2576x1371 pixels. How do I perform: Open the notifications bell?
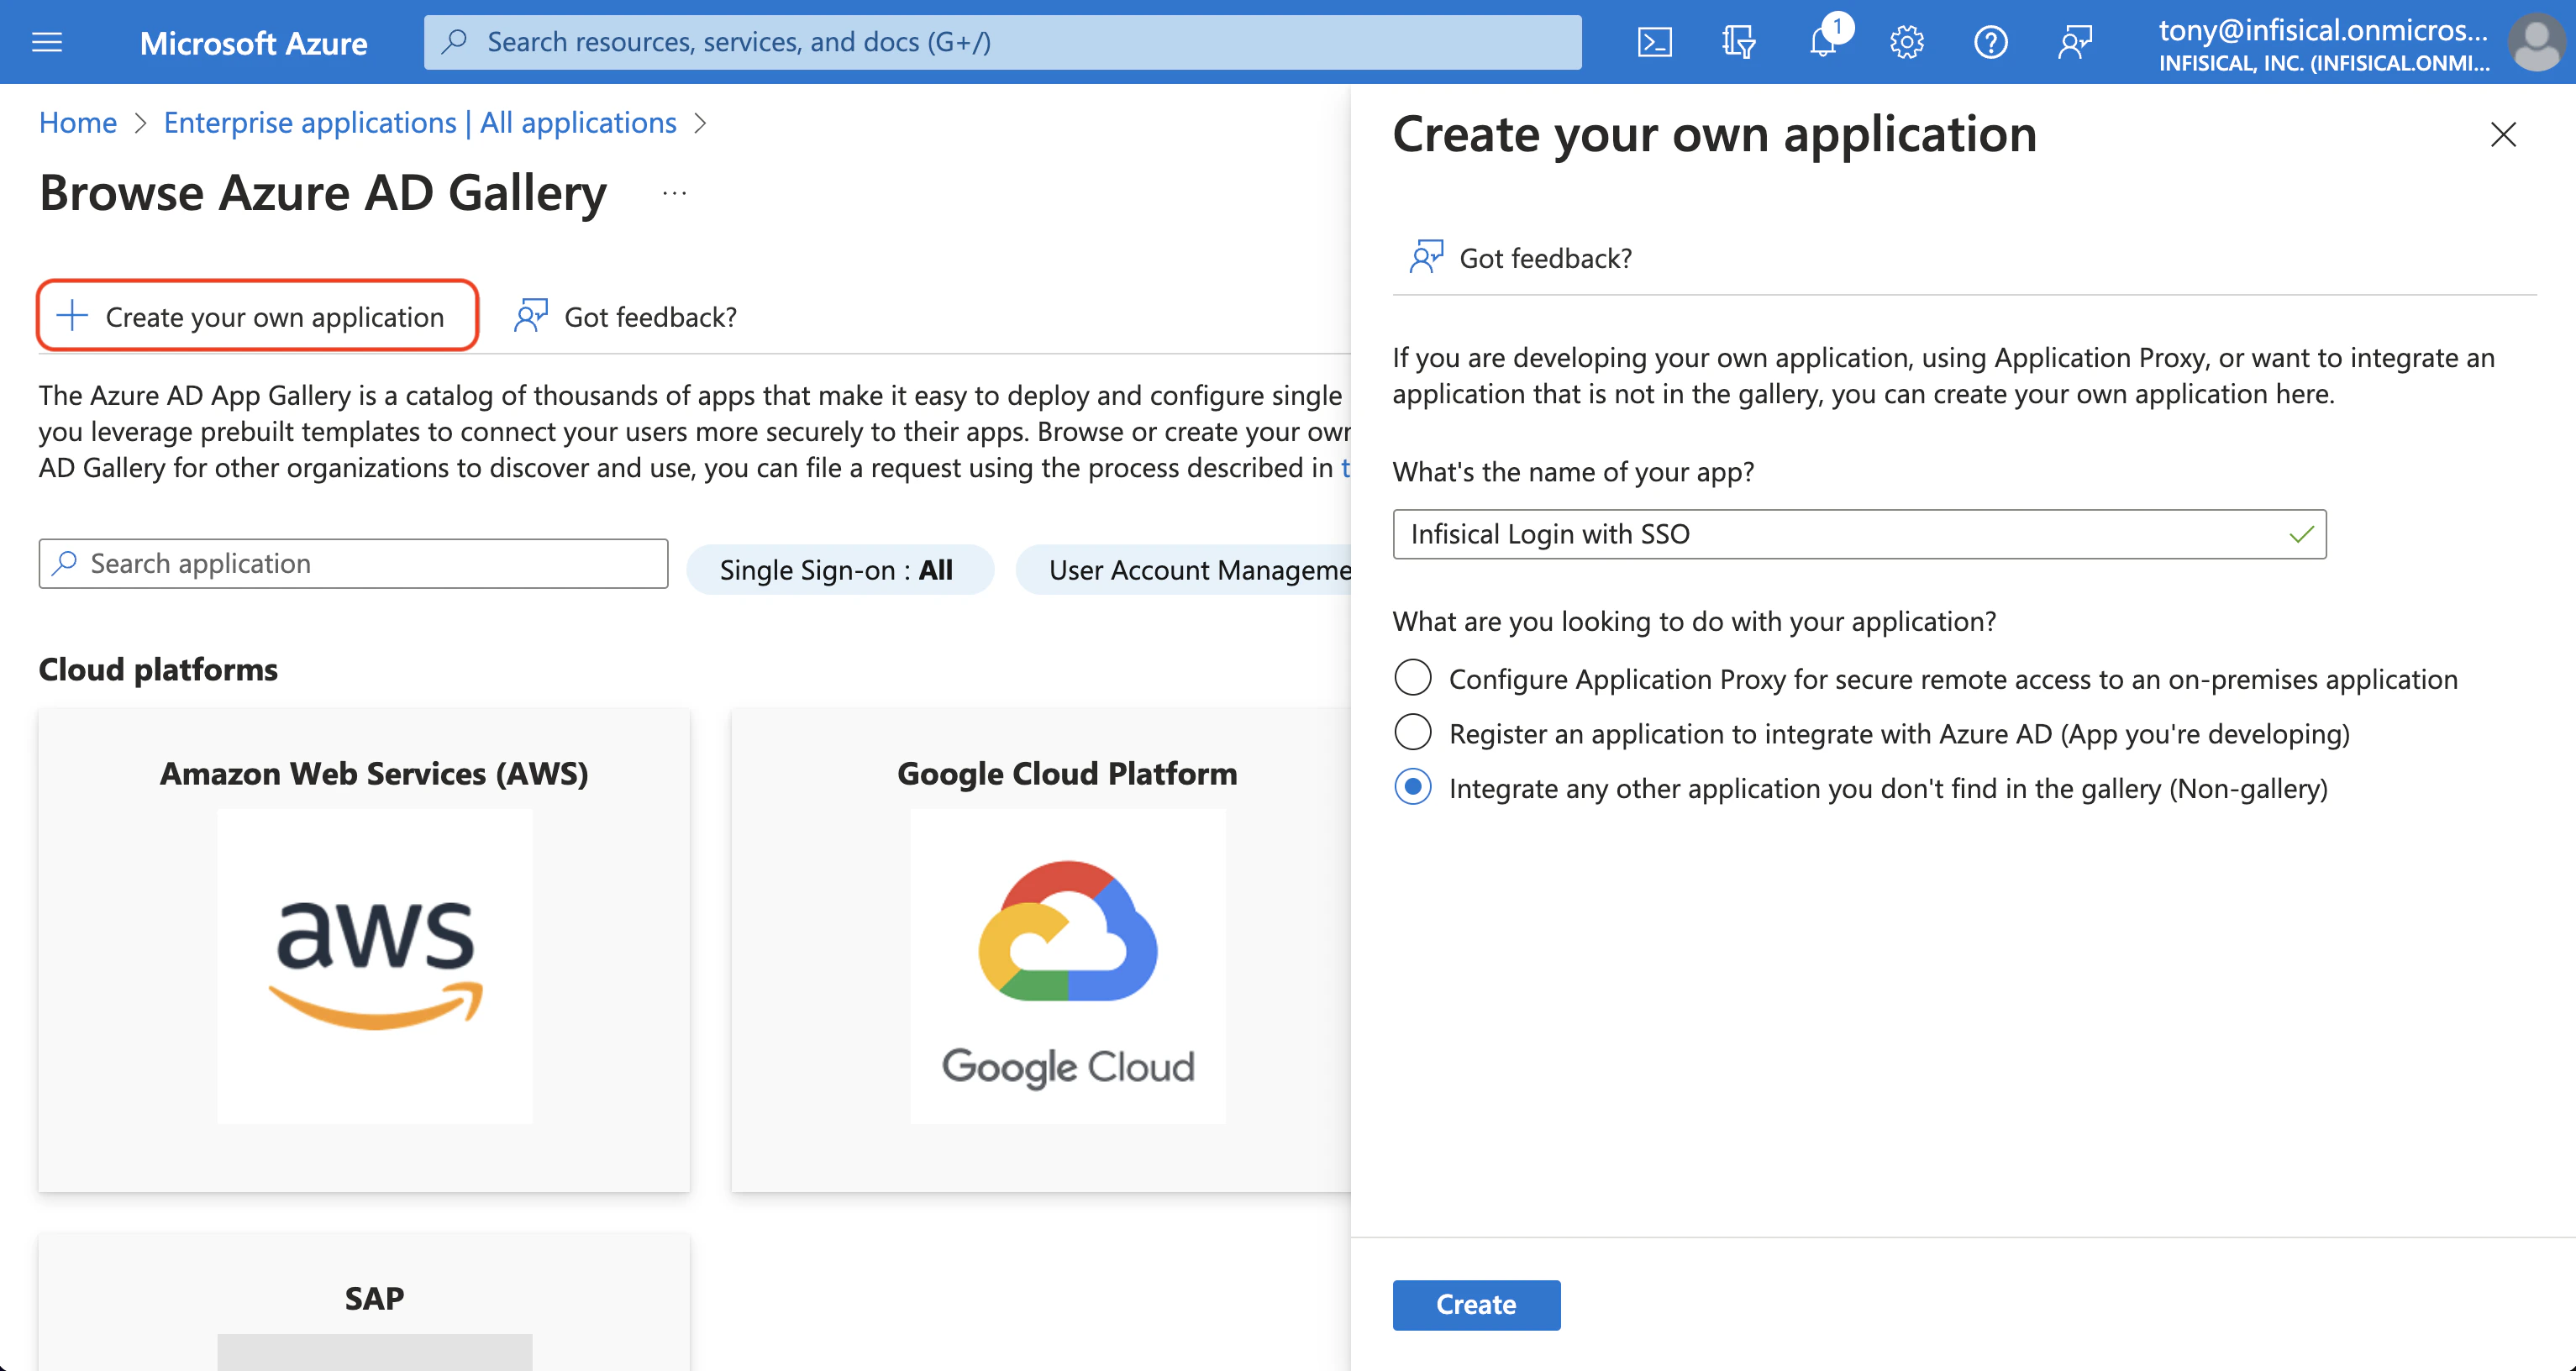[x=1823, y=42]
